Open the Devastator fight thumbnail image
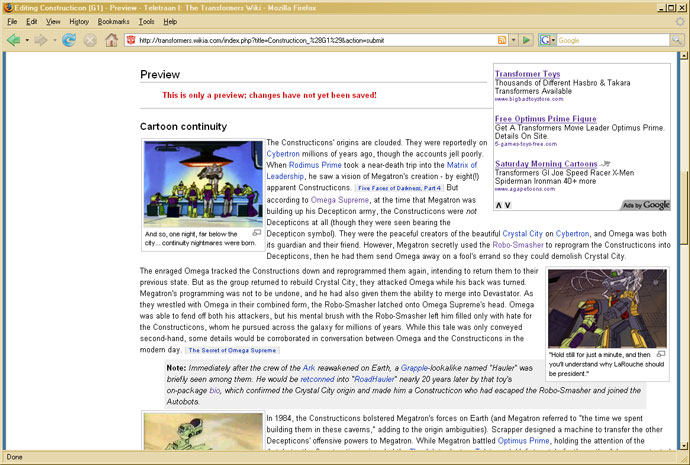This screenshot has height=465, width=690. [607, 308]
